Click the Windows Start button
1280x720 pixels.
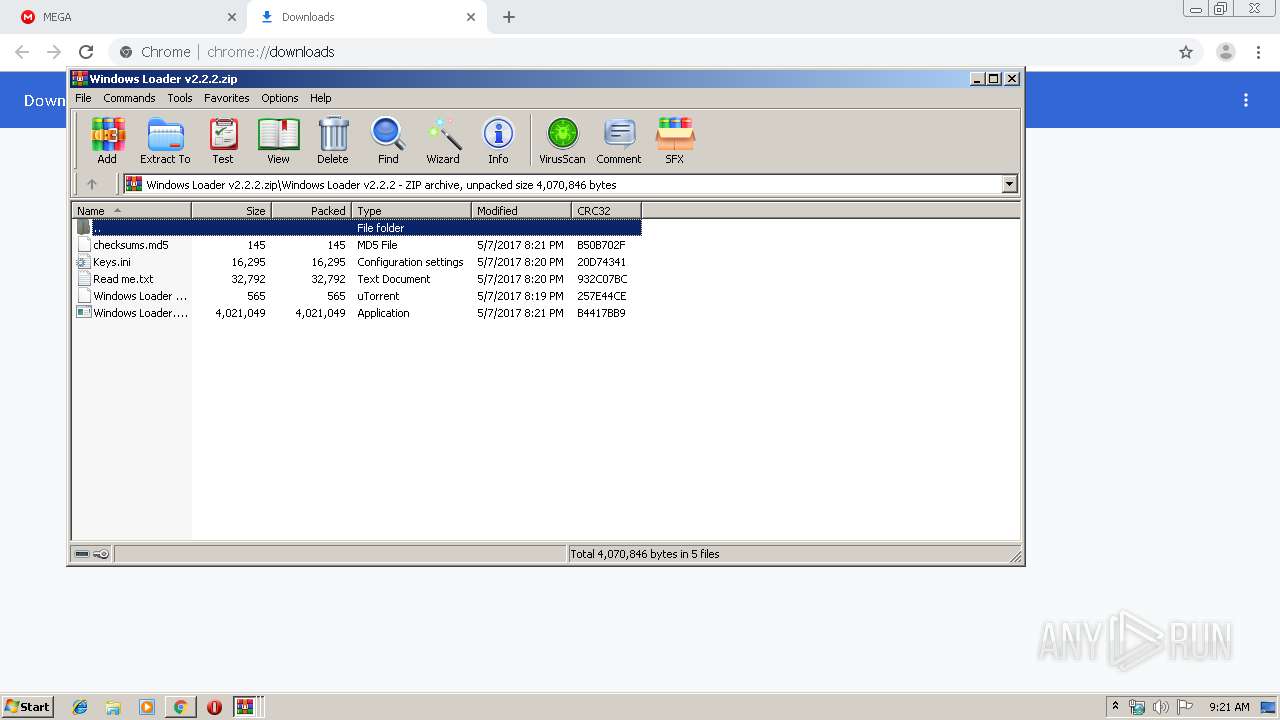pos(28,707)
